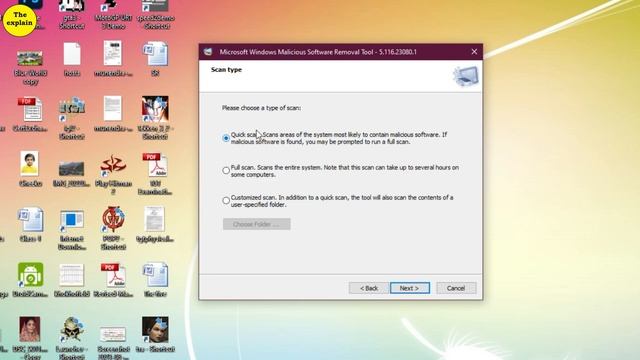Click the Next > button
The image size is (640, 360).
pos(410,288)
